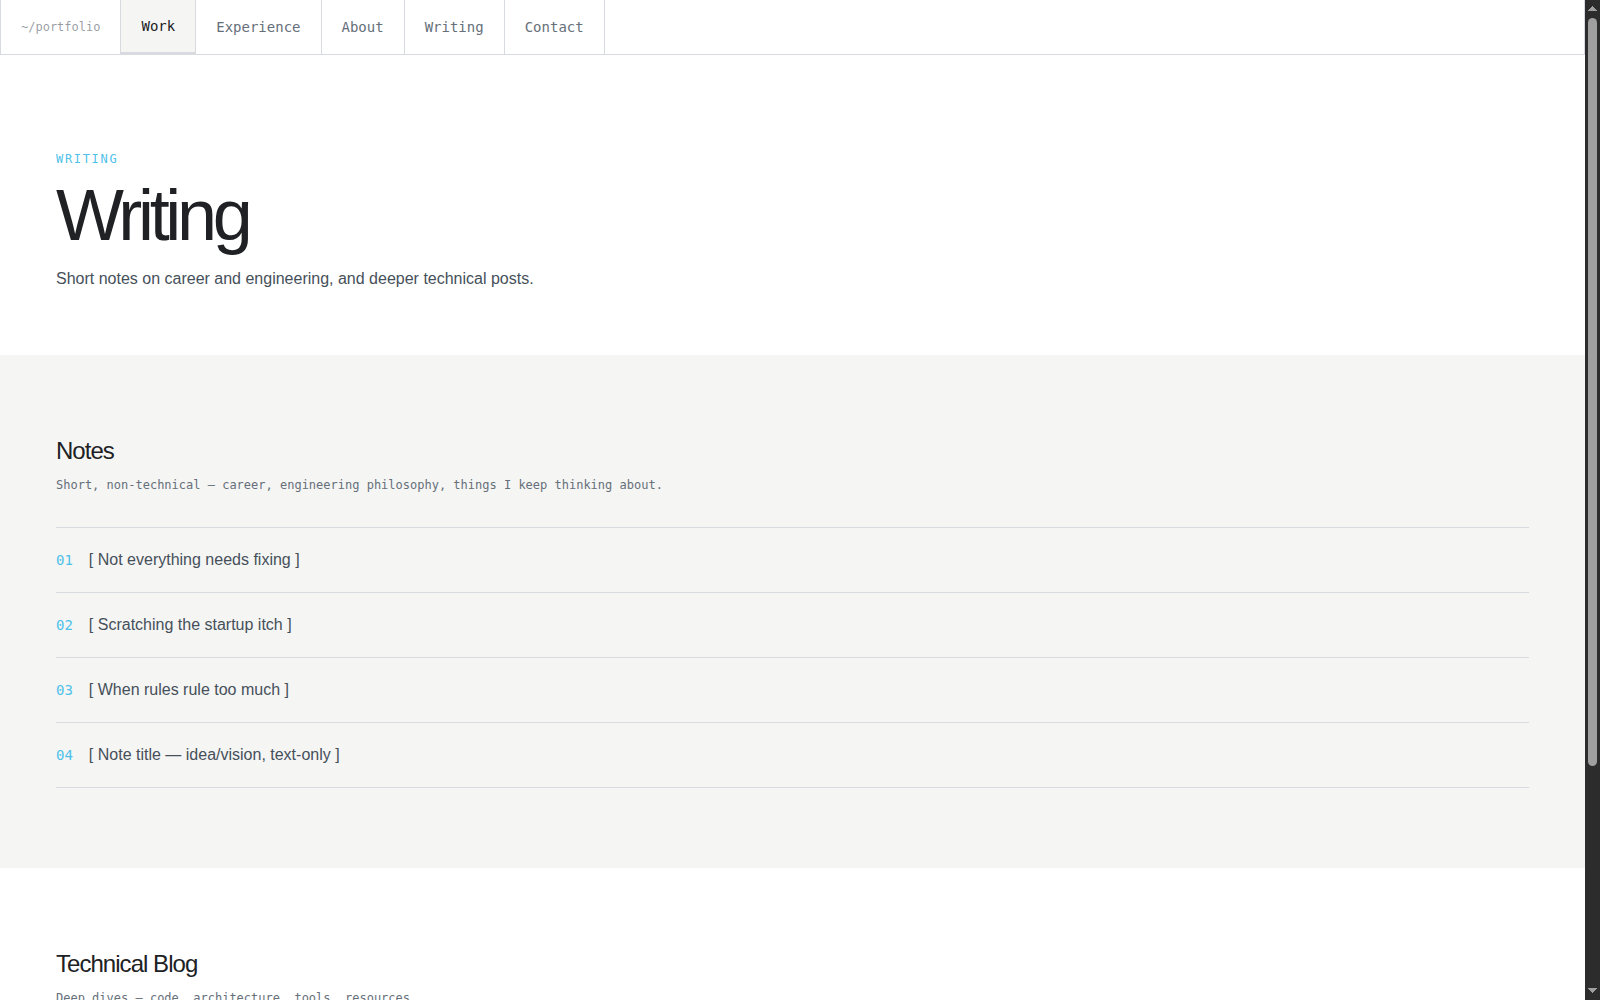This screenshot has height=1000, width=1600.
Task: Go to the About nav tab
Action: (362, 27)
